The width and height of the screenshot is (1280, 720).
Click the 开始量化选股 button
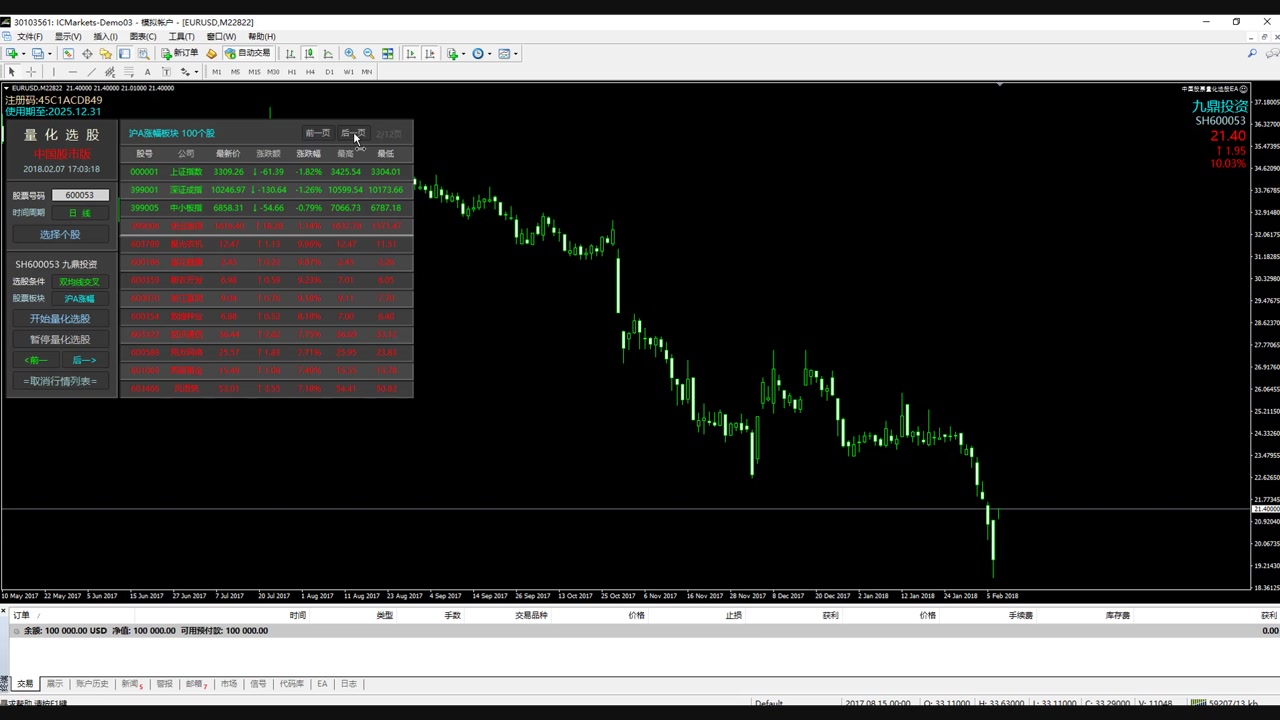coord(60,319)
